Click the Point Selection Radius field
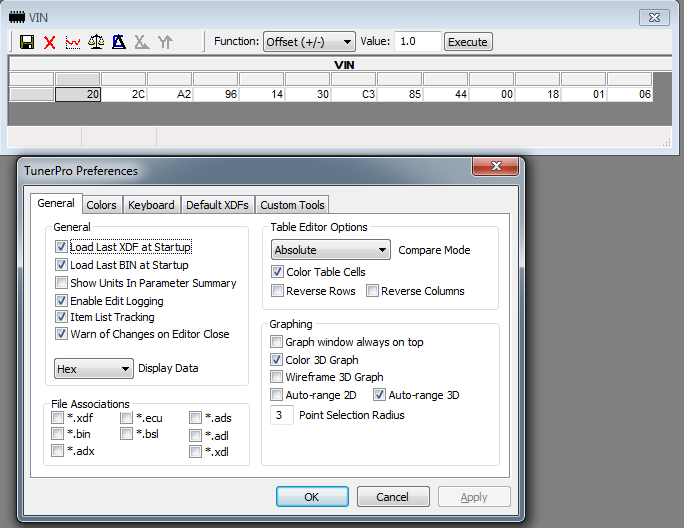 coord(281,415)
